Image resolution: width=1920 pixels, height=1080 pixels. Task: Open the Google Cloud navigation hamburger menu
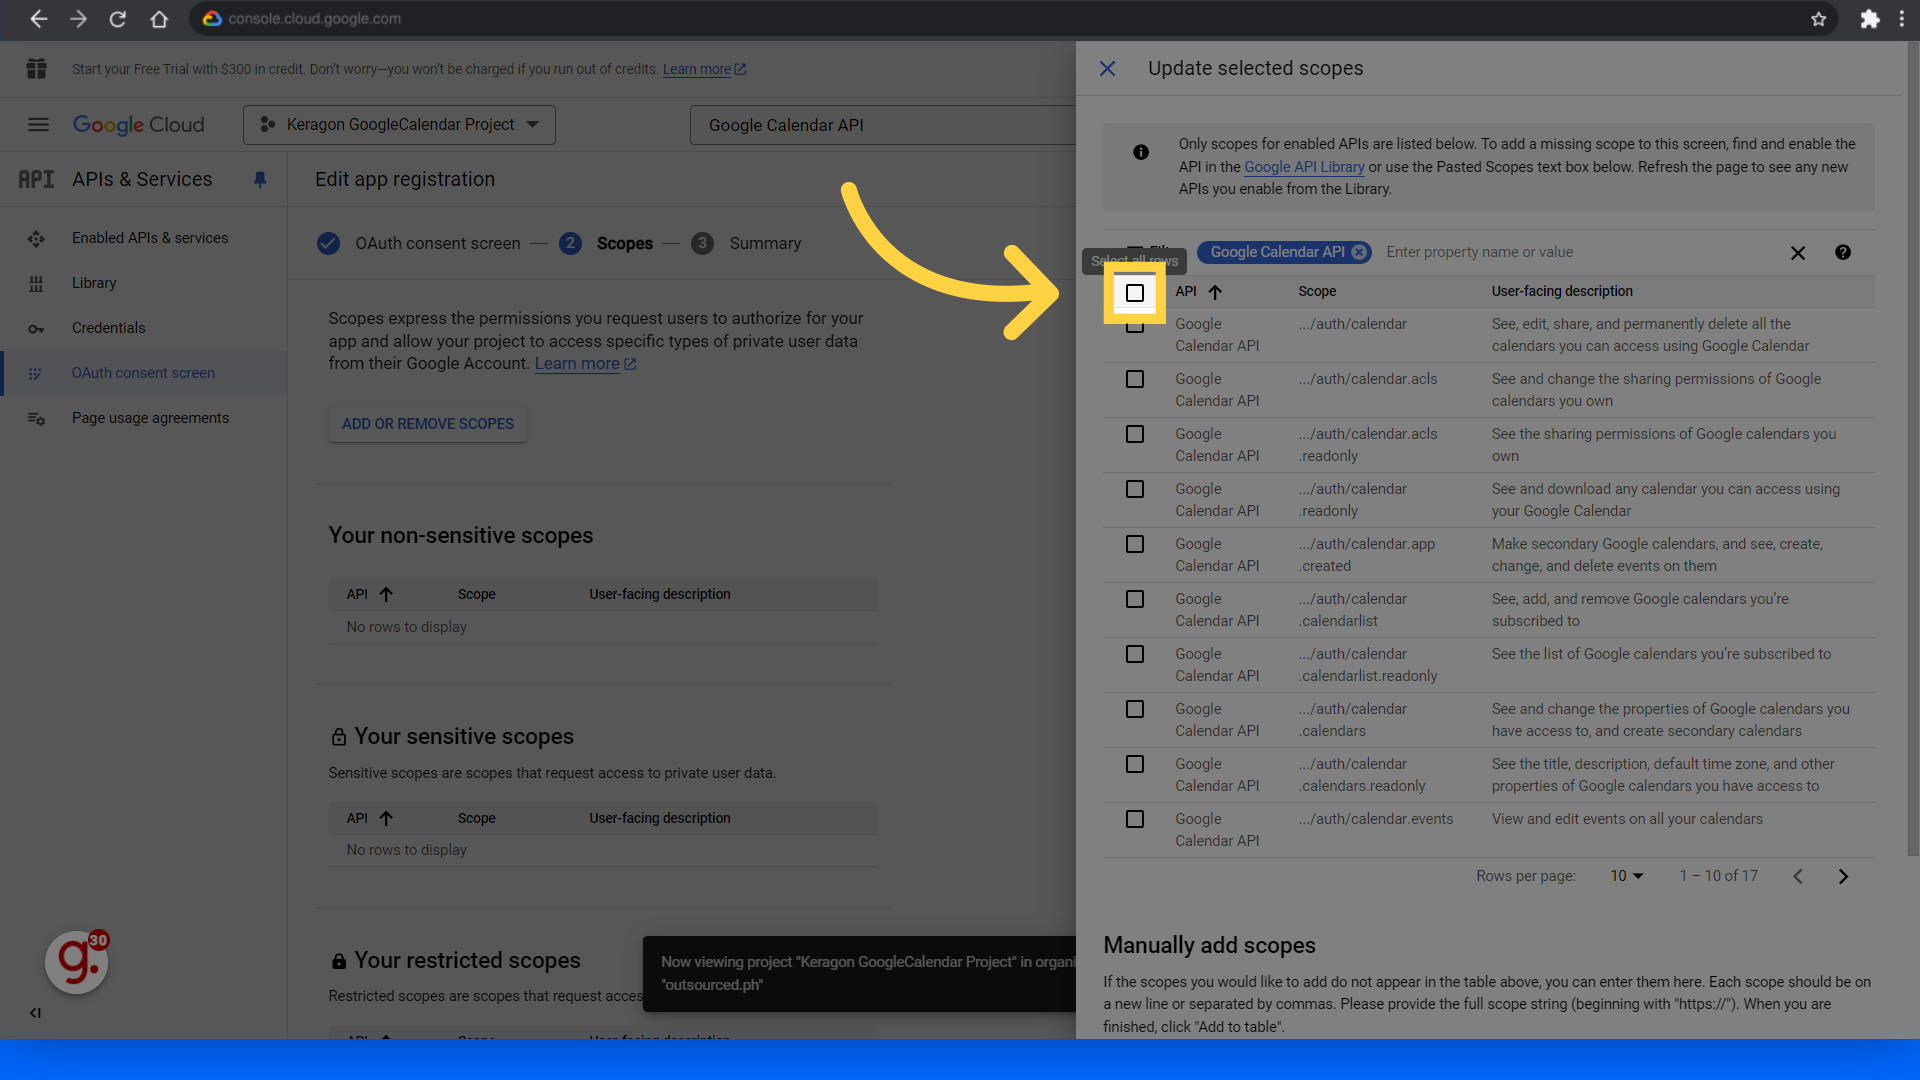click(x=38, y=125)
